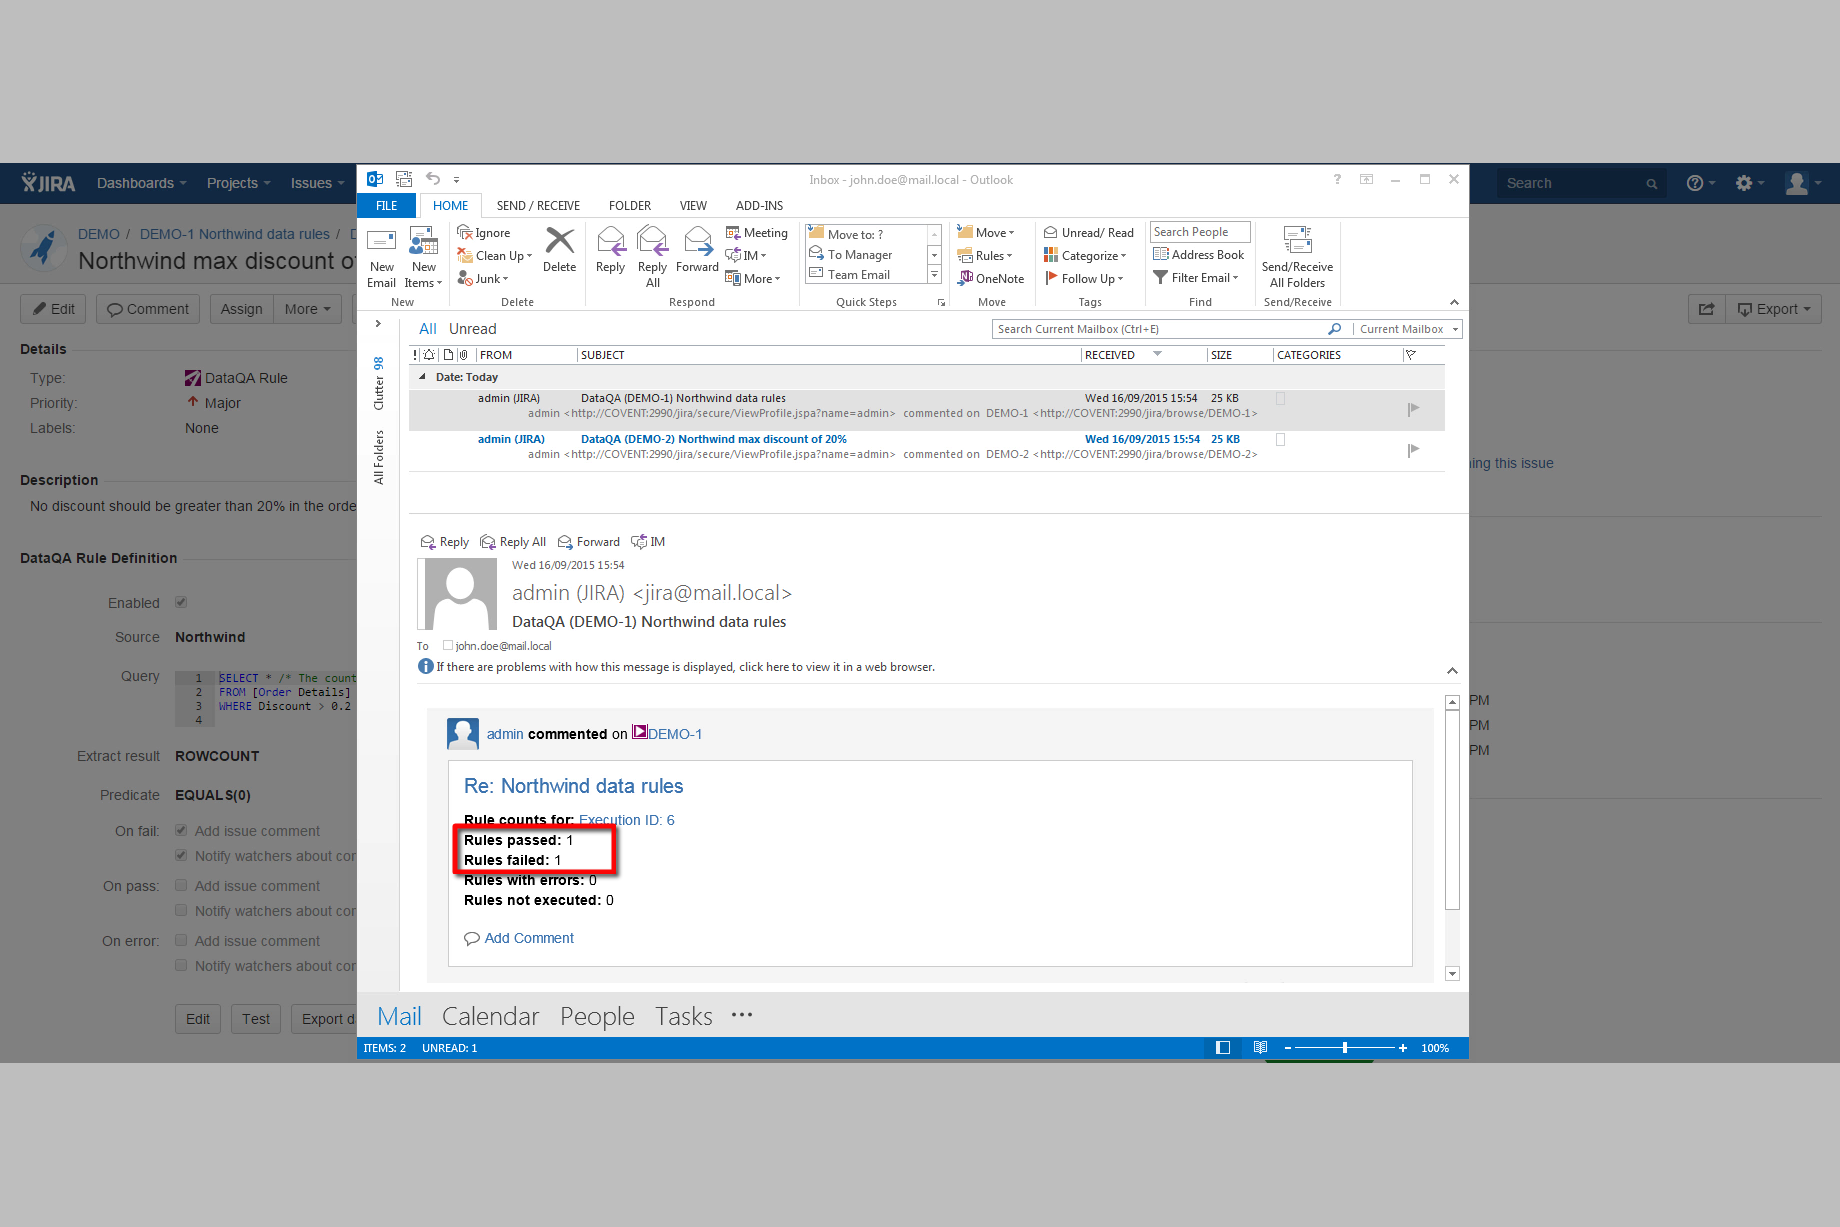This screenshot has width=1840, height=1227.
Task: Switch to SEND / RECEIVE tab
Action: click(538, 206)
